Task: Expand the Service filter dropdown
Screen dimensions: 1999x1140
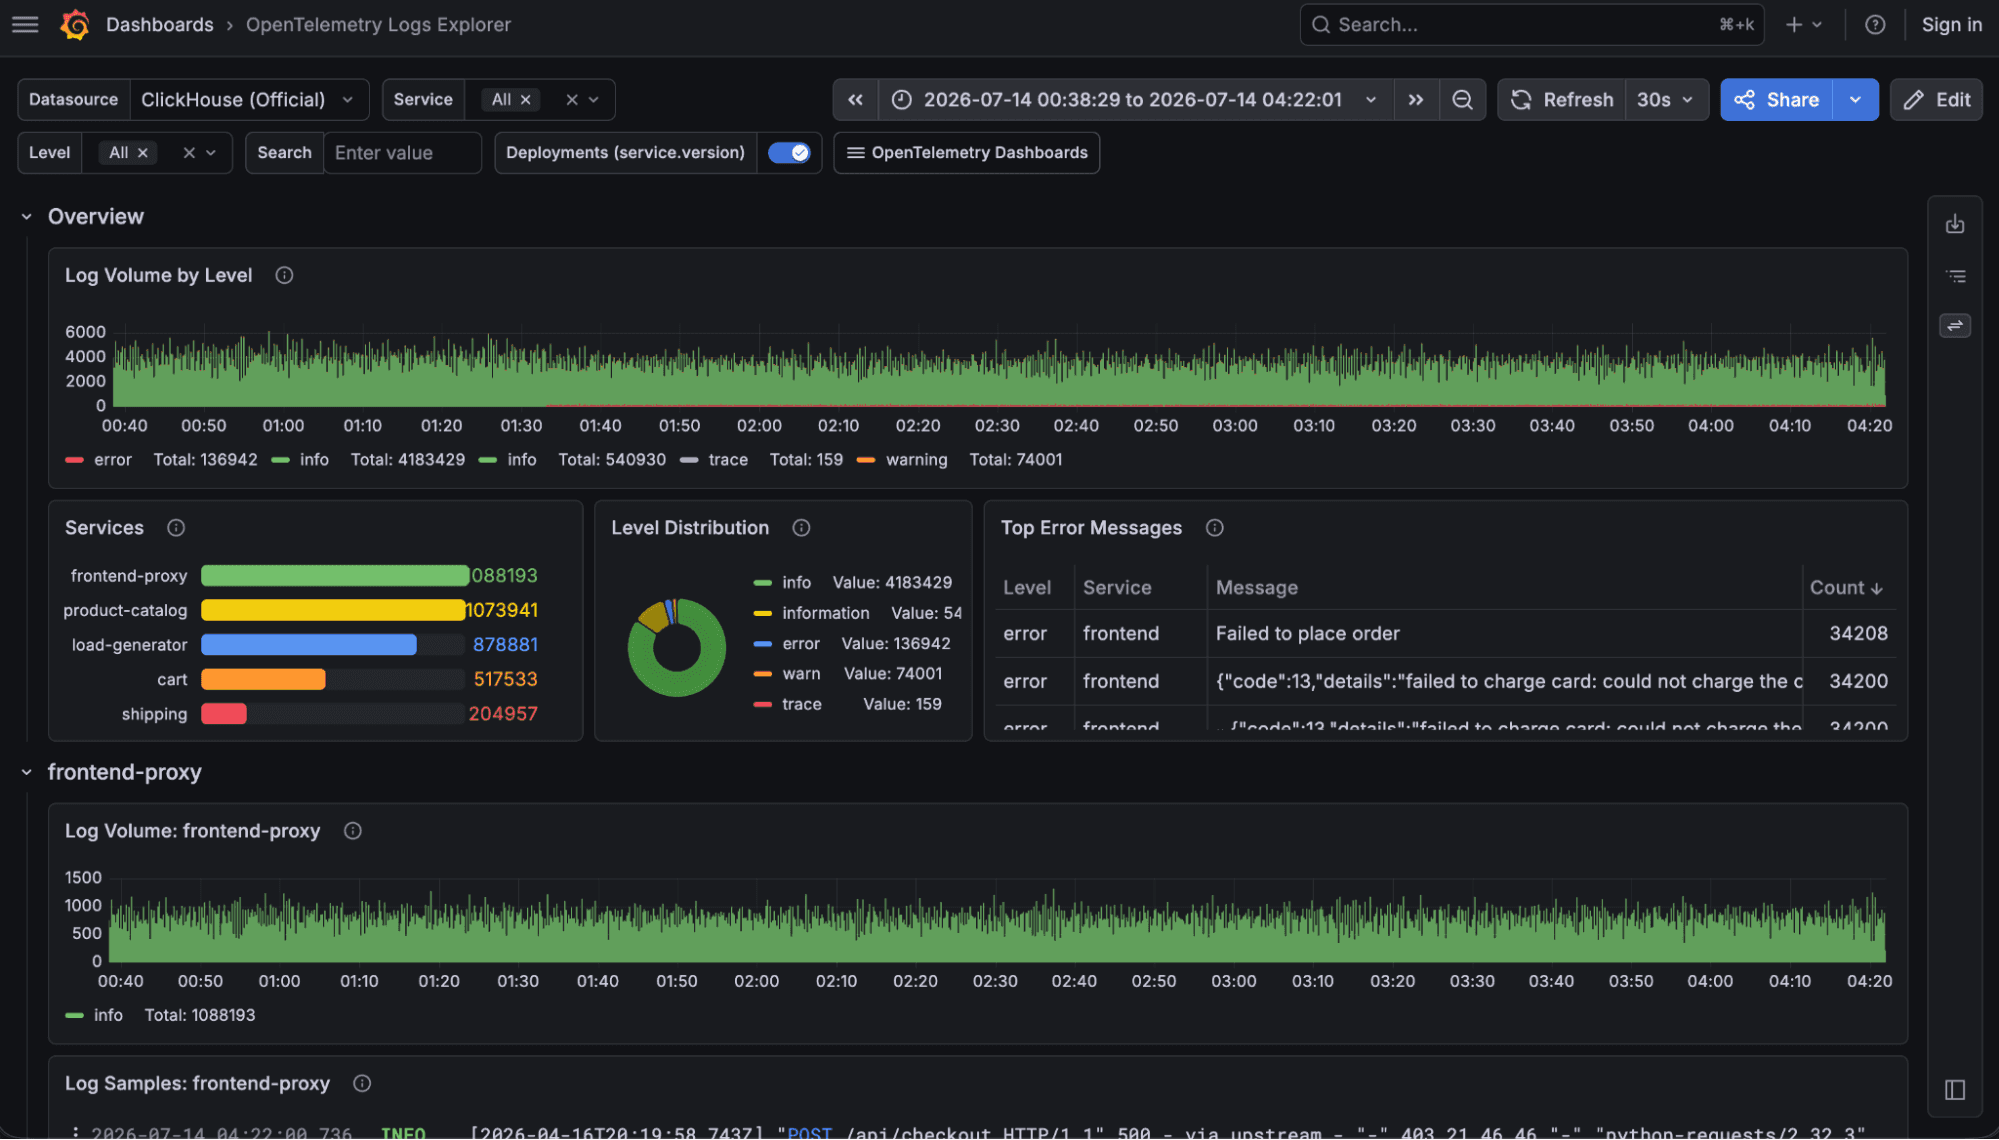Action: [594, 100]
